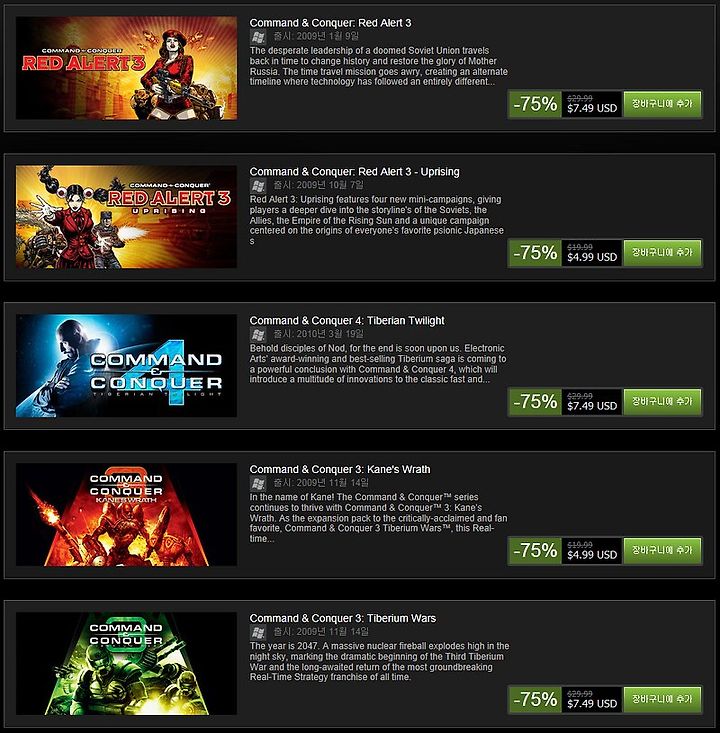This screenshot has height=733, width=720.
Task: Click the Windows platform icon under Red Alert 3 - Uprising
Action: (x=258, y=186)
